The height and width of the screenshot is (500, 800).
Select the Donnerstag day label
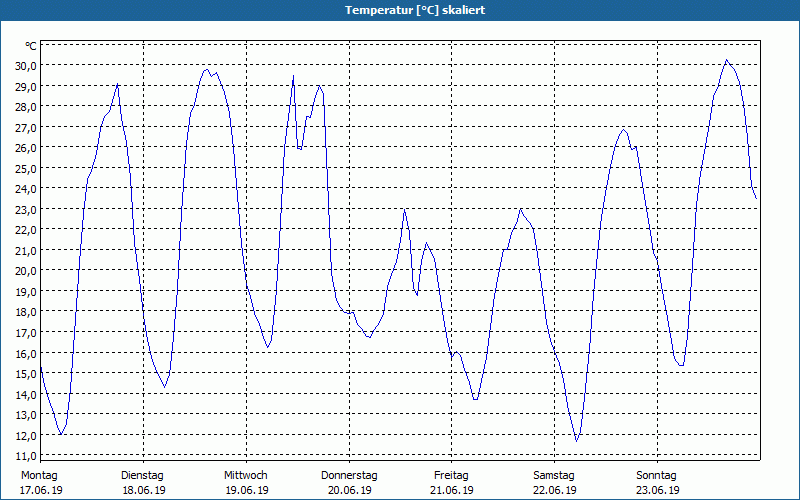pyautogui.click(x=349, y=476)
